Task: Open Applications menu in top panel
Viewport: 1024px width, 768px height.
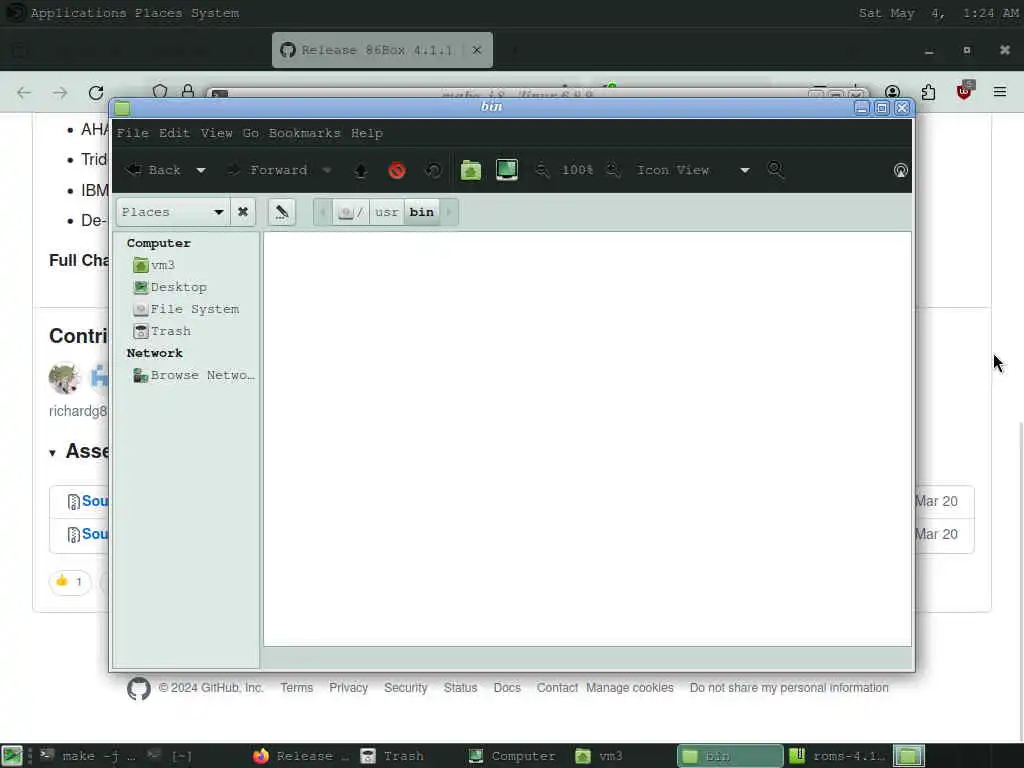Action: (78, 13)
